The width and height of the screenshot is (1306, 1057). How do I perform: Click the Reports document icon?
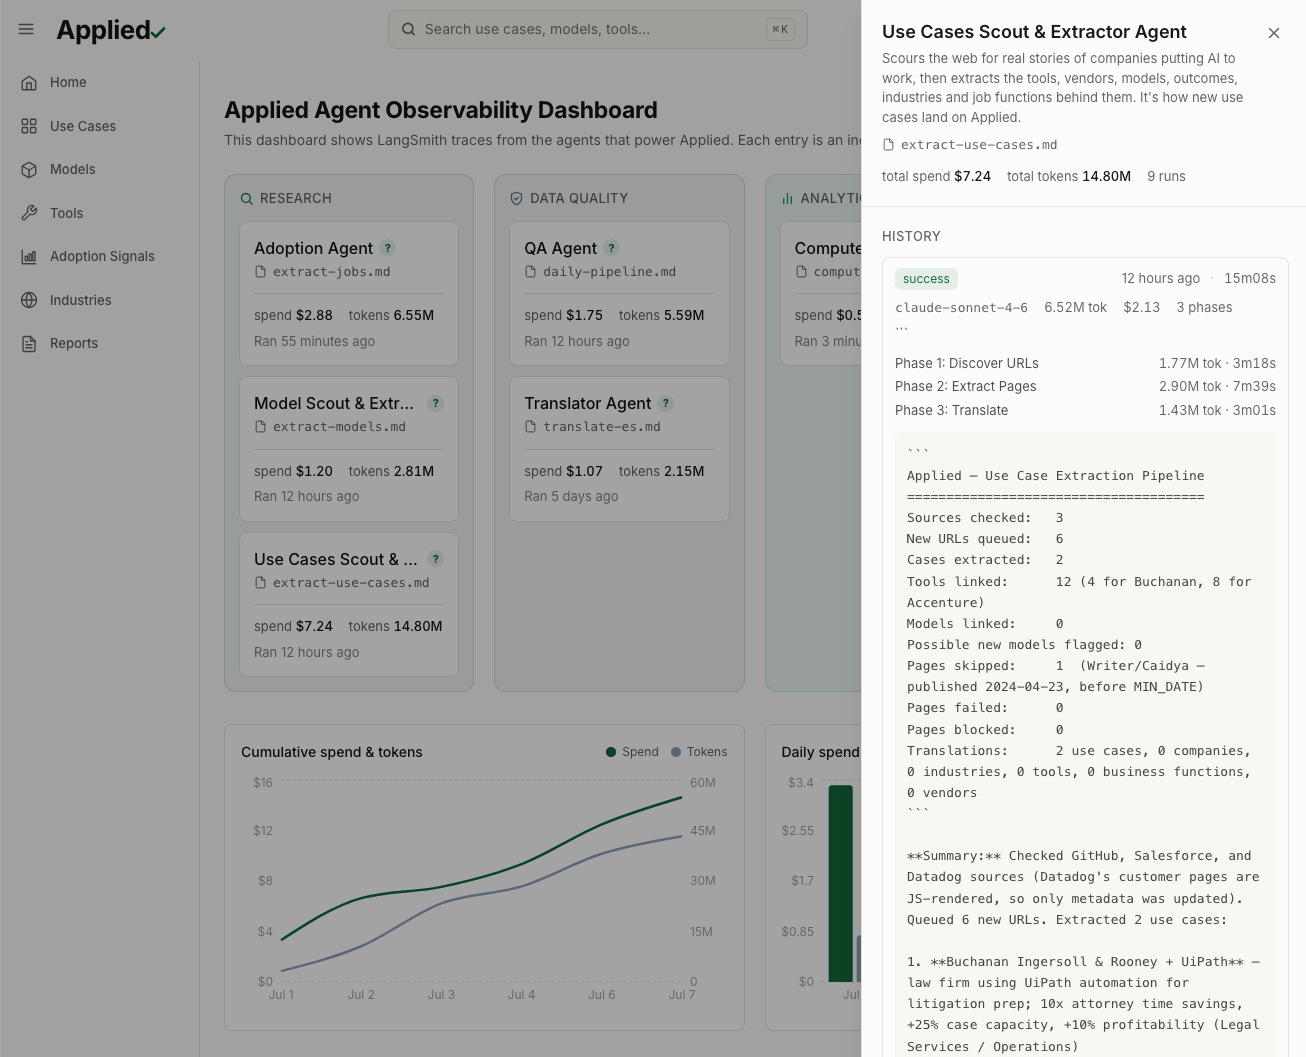(x=29, y=344)
